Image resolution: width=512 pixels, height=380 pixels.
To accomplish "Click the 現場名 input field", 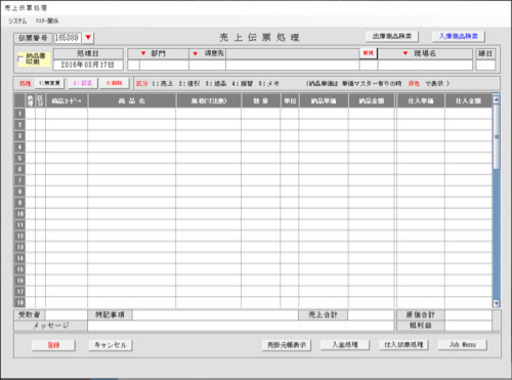I will [425, 65].
